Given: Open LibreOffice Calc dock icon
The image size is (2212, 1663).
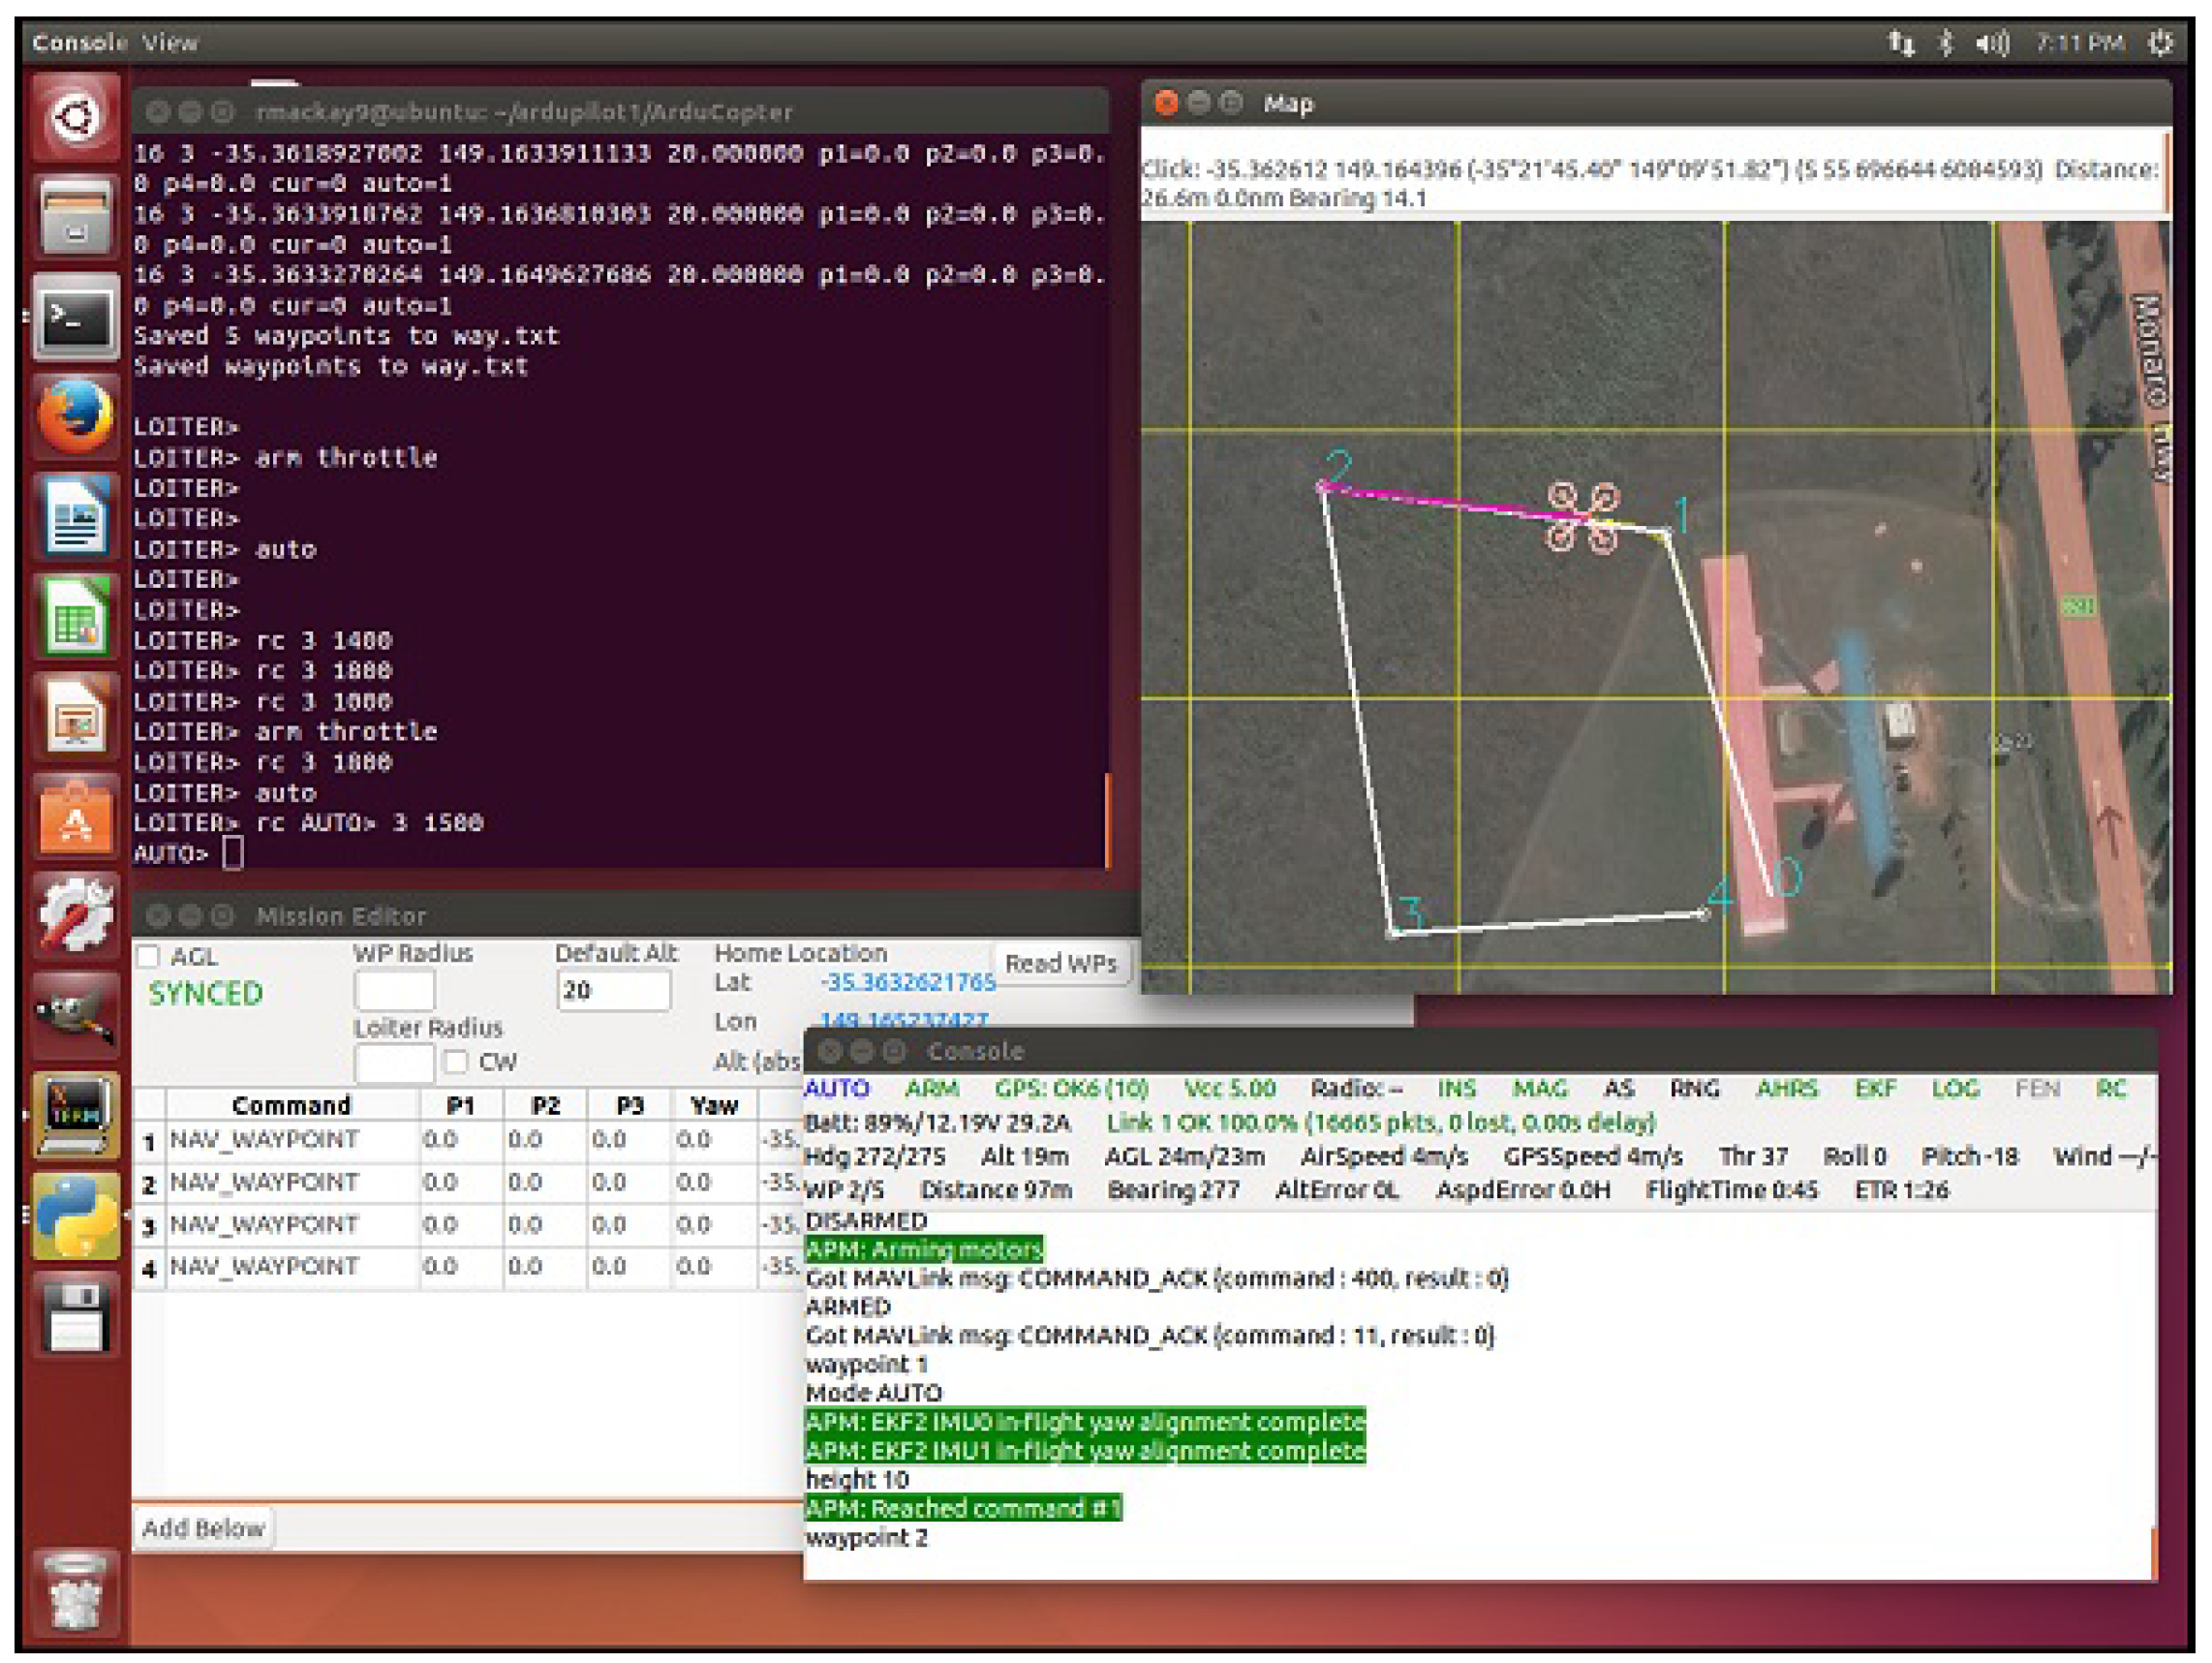Looking at the screenshot, I should click(75, 617).
